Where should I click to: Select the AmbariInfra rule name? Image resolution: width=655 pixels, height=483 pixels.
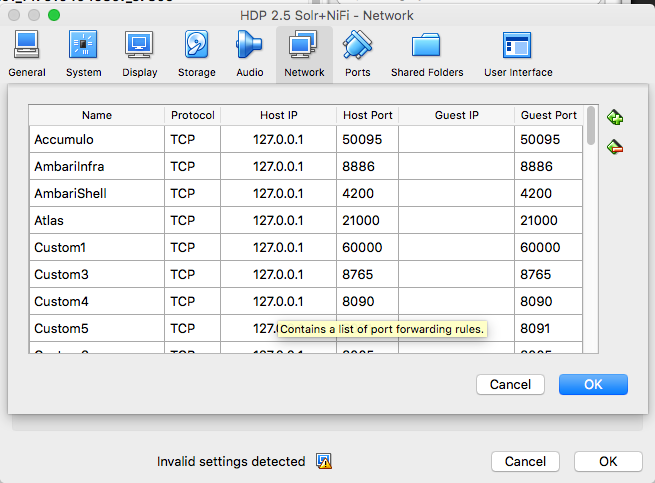[97, 166]
